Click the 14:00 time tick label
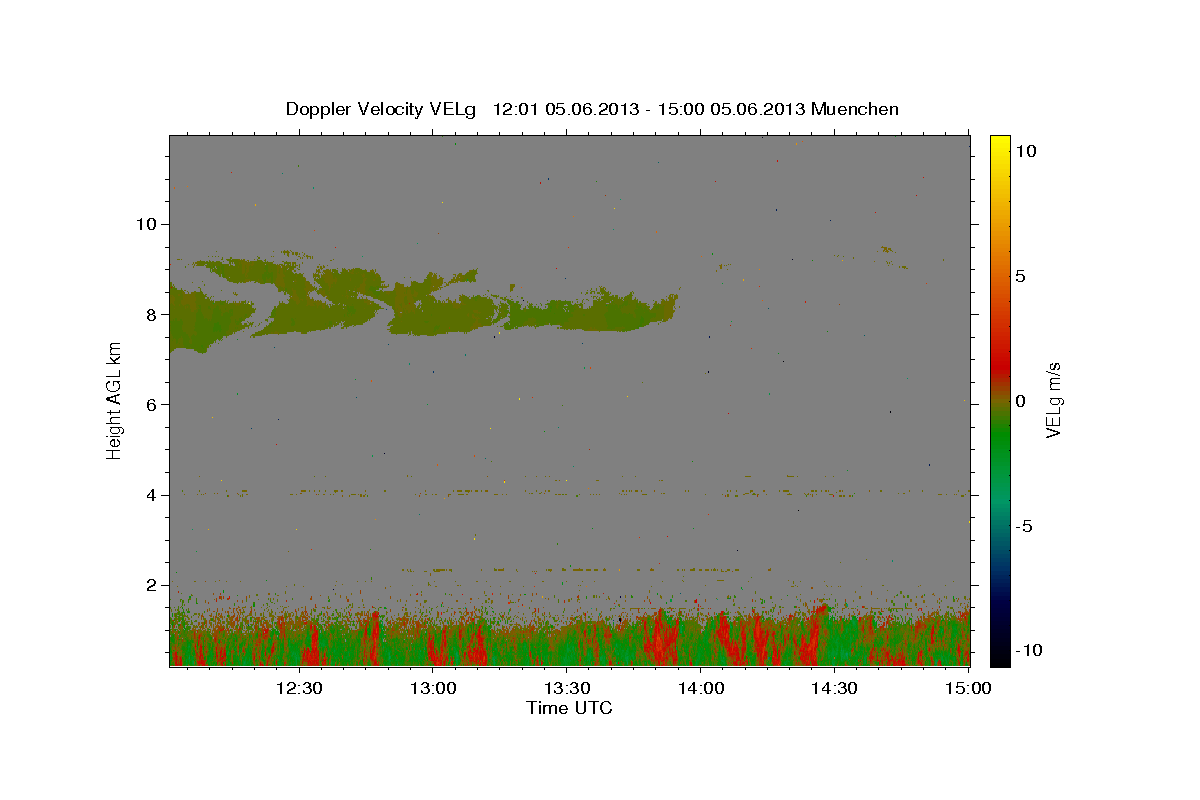Viewport: 1200px width, 800px height. (700, 689)
